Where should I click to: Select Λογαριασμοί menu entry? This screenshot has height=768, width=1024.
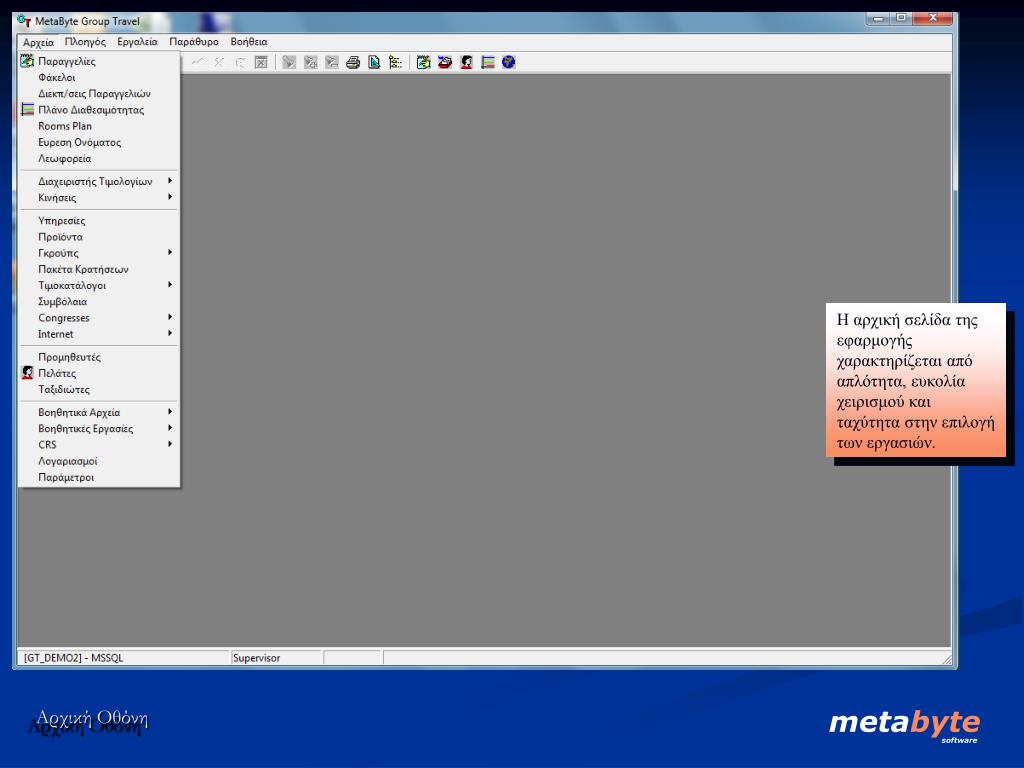(x=99, y=461)
